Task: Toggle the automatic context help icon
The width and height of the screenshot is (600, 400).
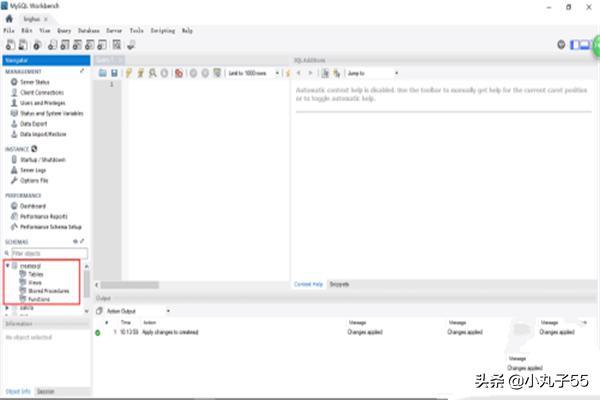Action: click(x=337, y=73)
